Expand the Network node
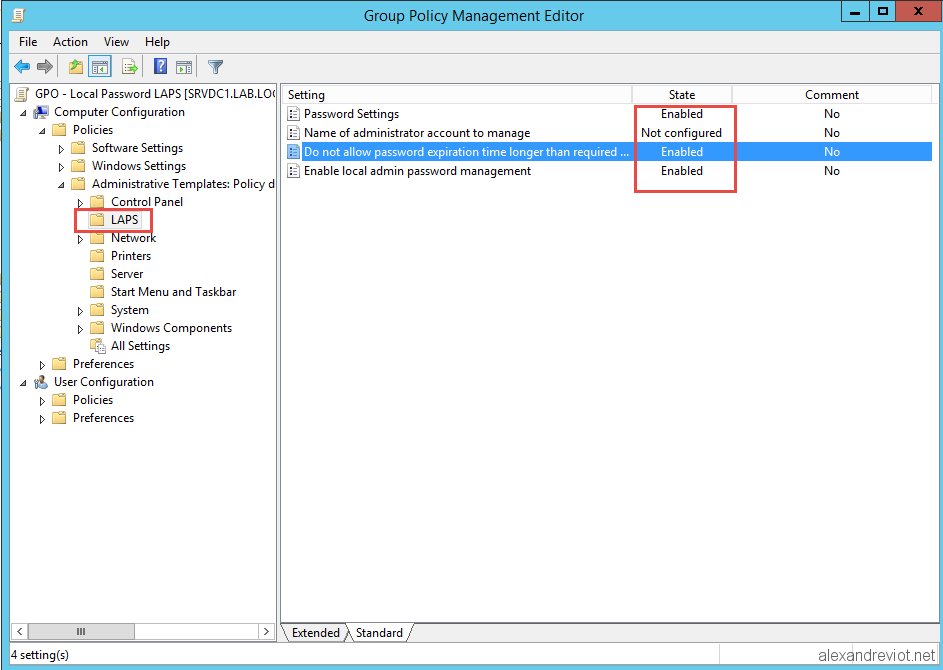 80,239
